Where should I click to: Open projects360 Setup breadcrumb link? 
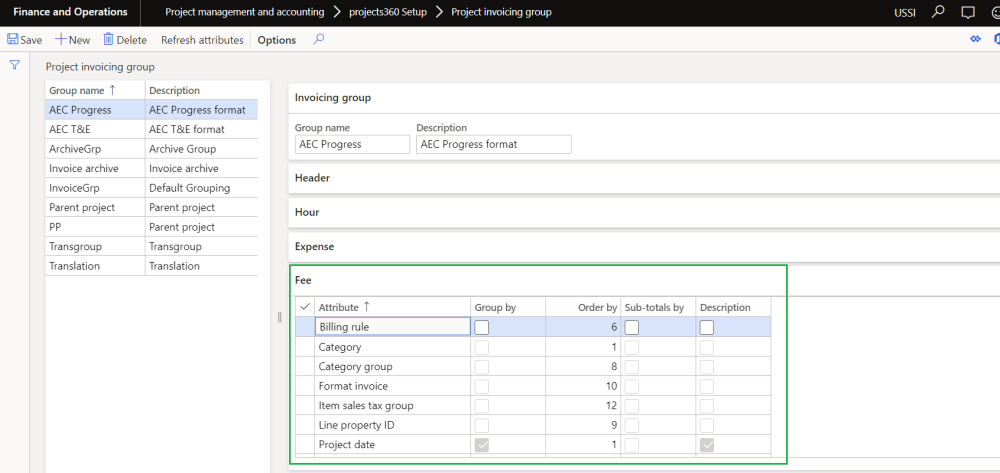(388, 12)
